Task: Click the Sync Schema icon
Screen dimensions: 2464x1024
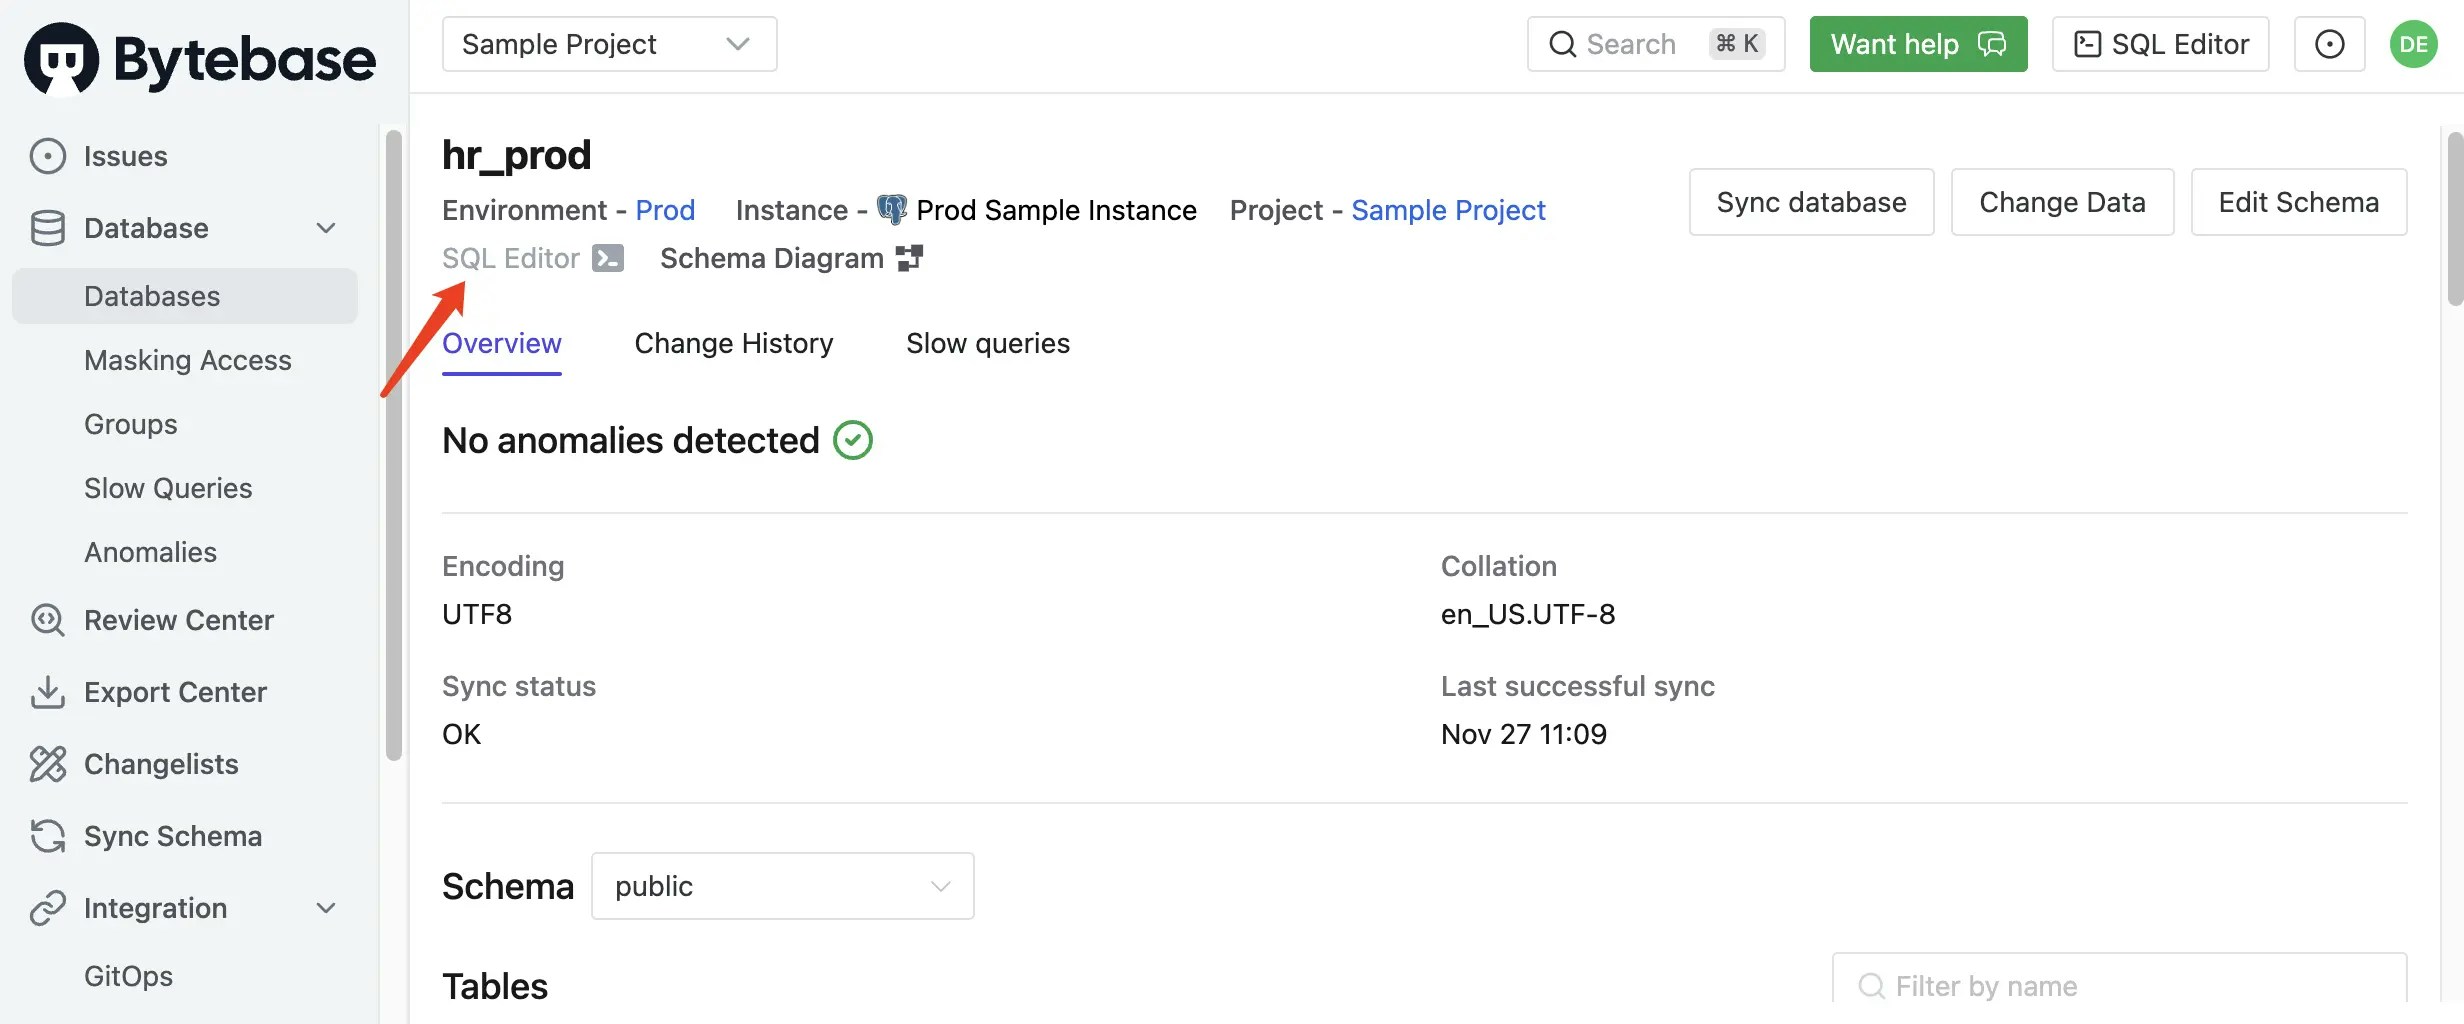Action: pyautogui.click(x=47, y=836)
